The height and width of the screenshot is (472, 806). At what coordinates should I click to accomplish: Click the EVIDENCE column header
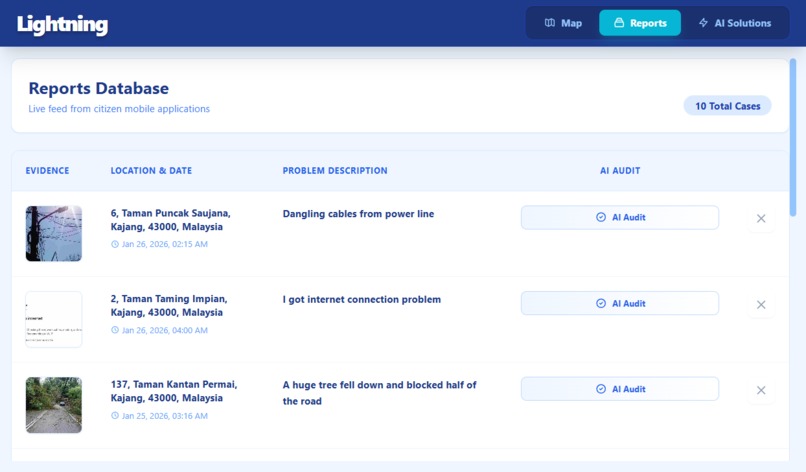47,171
